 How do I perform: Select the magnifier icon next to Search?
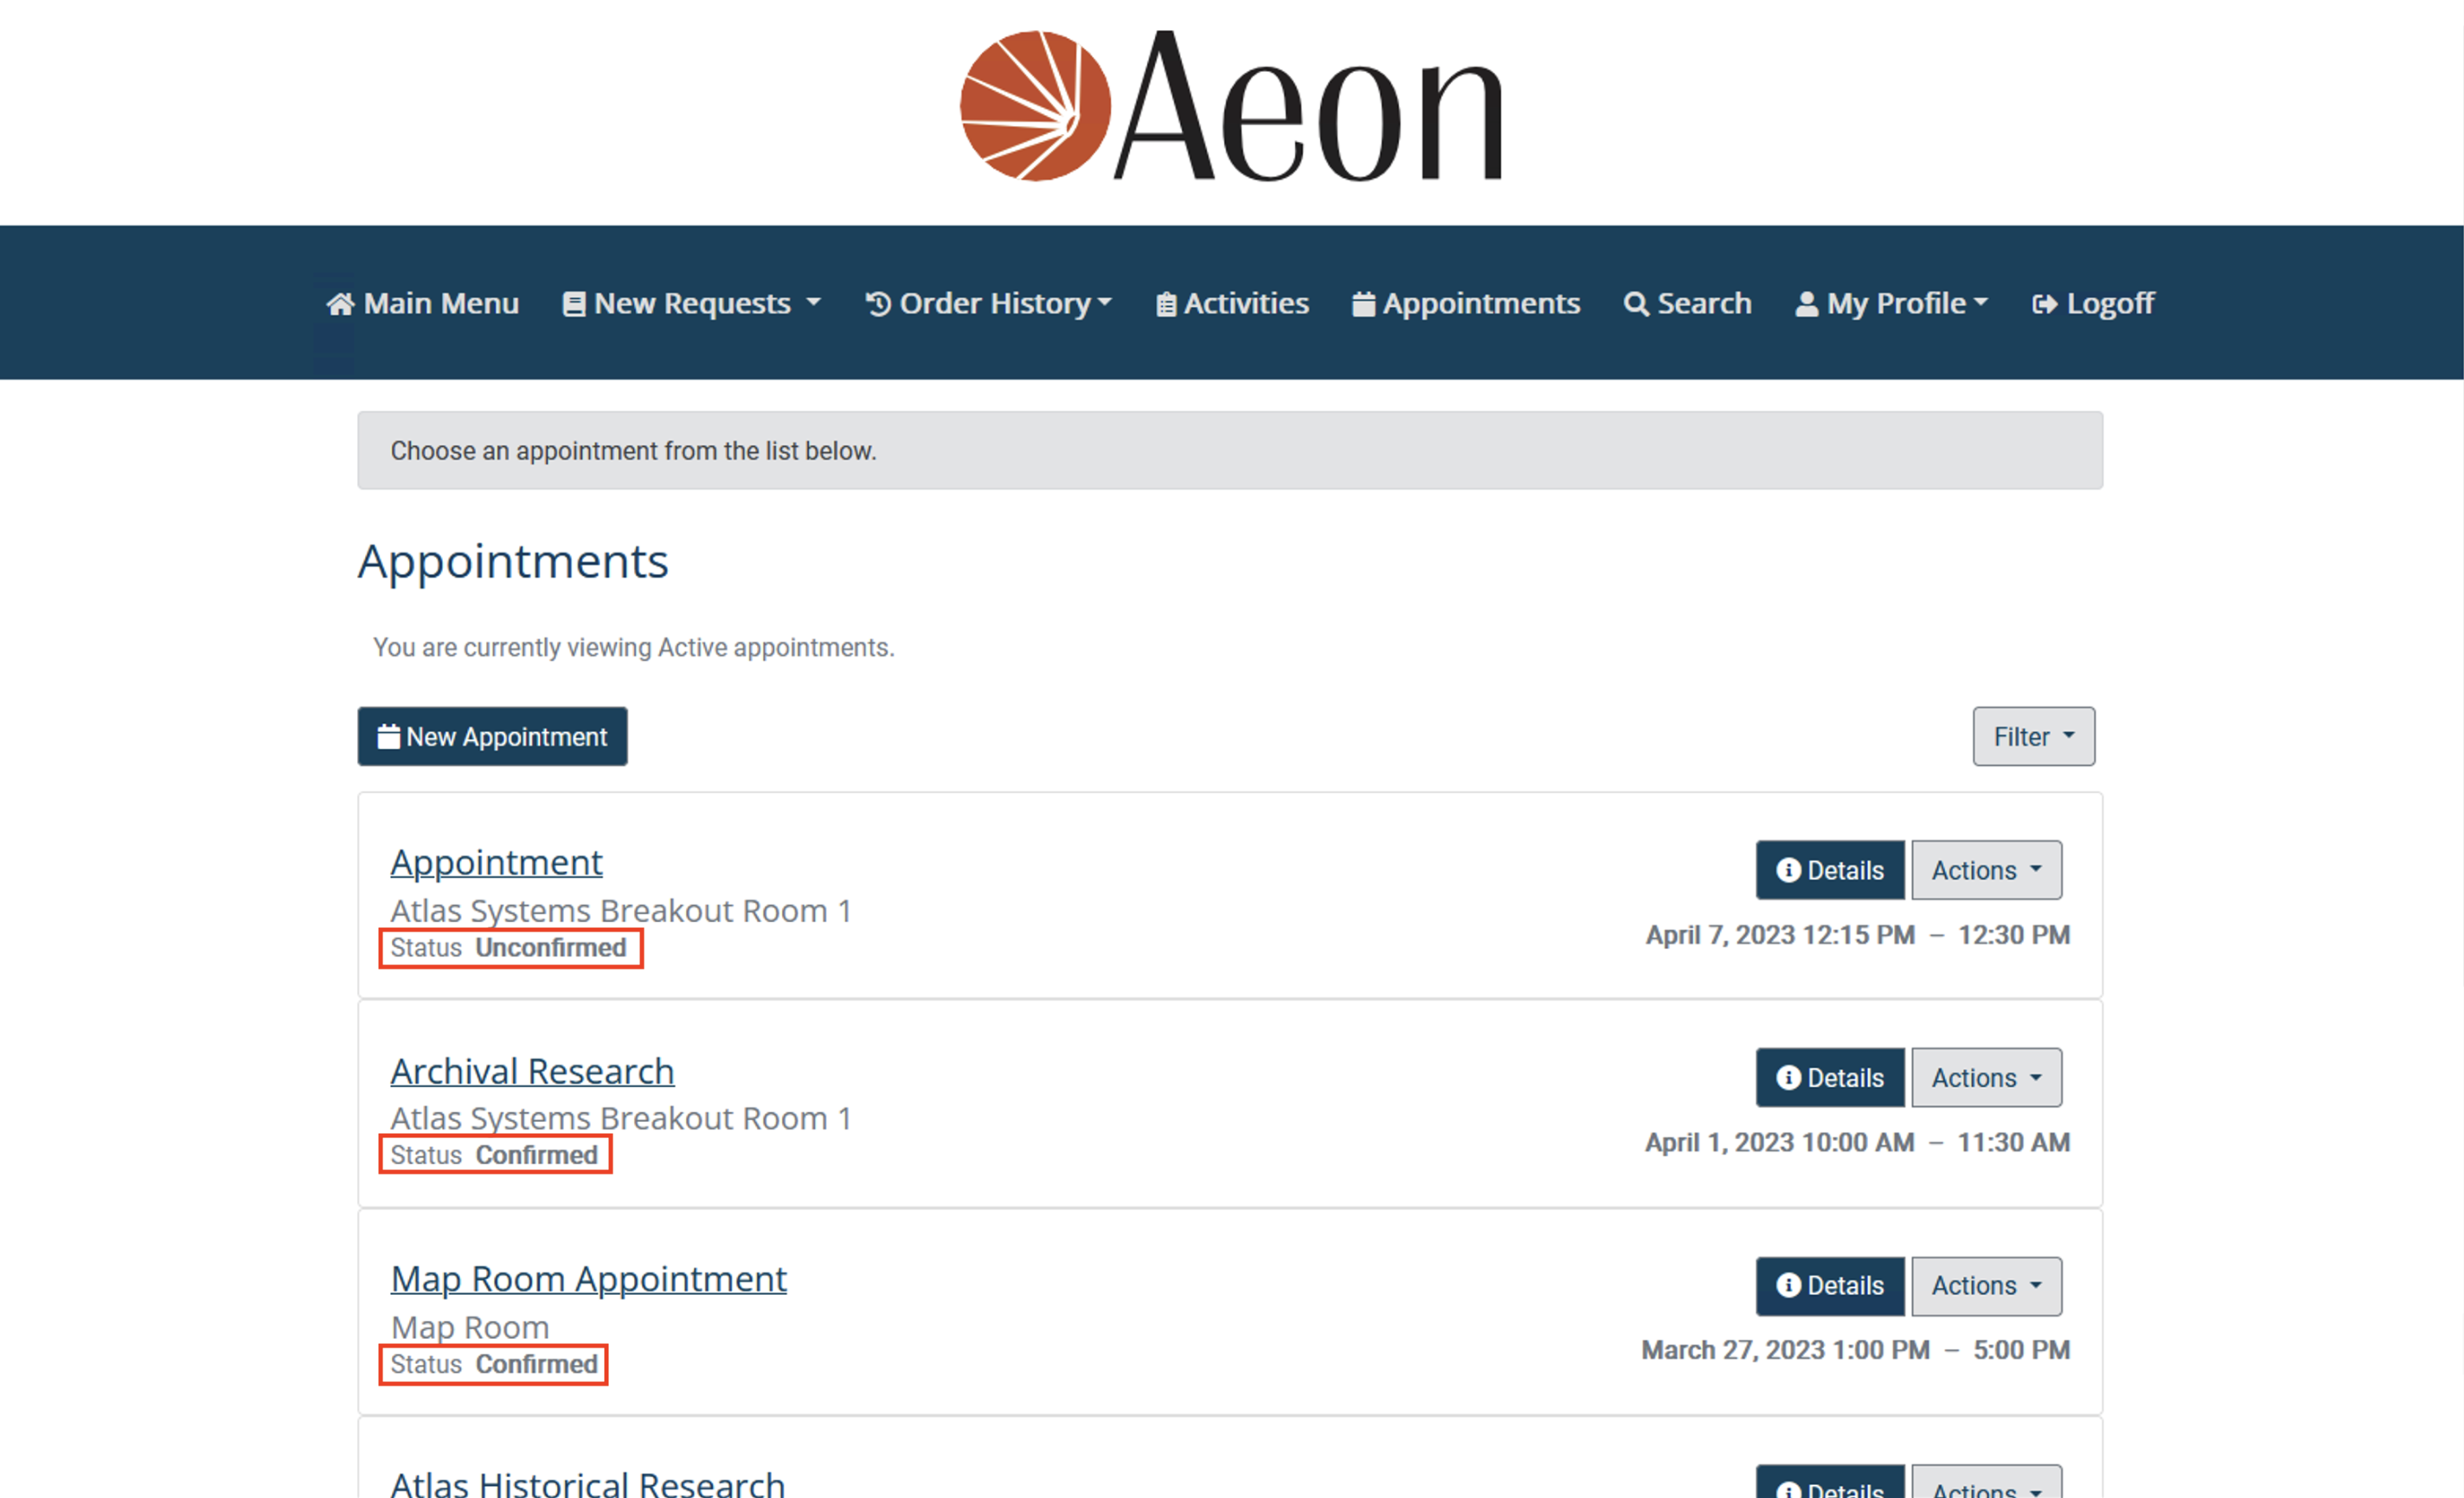(1637, 303)
